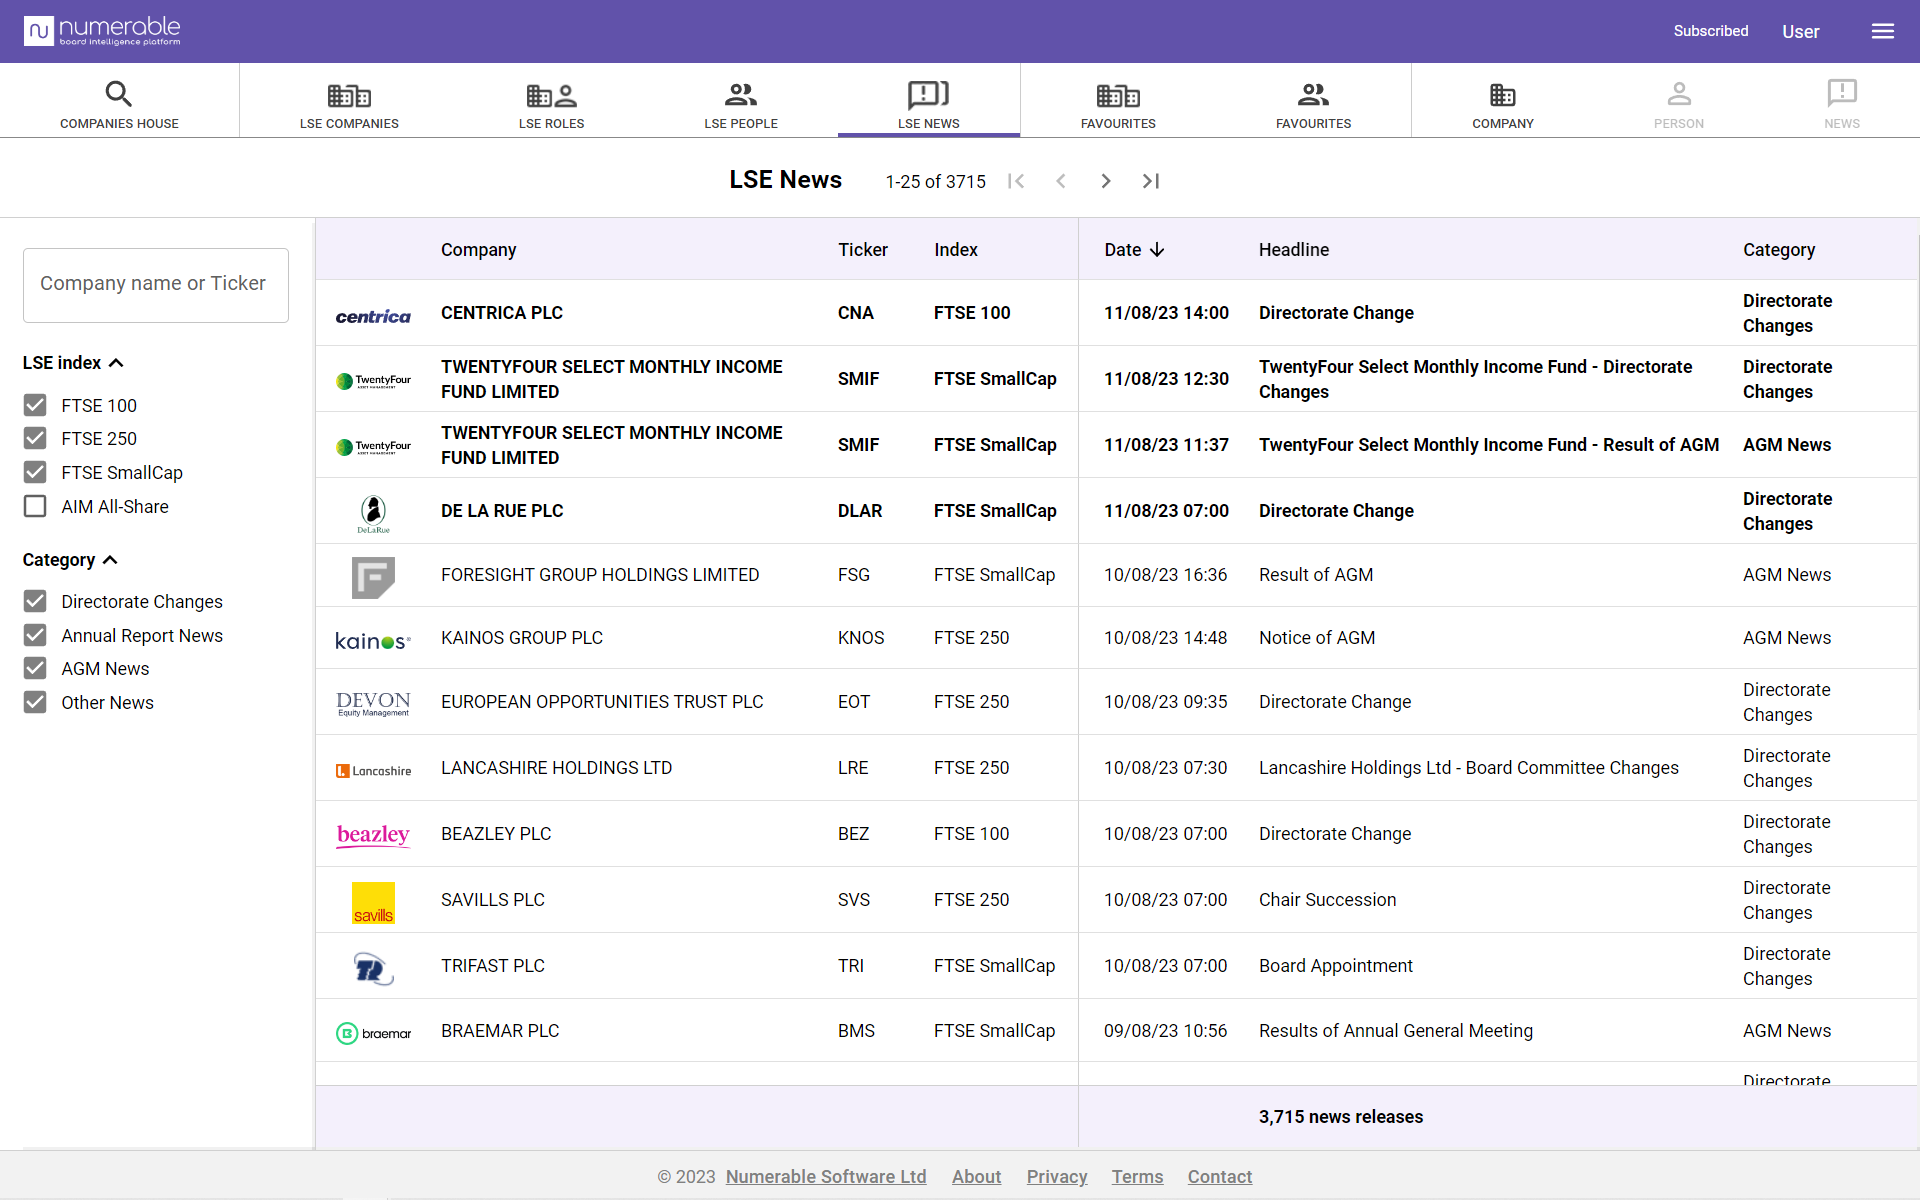Uncheck the FTSE 250 filter
This screenshot has height=1200, width=1920.
(35, 438)
